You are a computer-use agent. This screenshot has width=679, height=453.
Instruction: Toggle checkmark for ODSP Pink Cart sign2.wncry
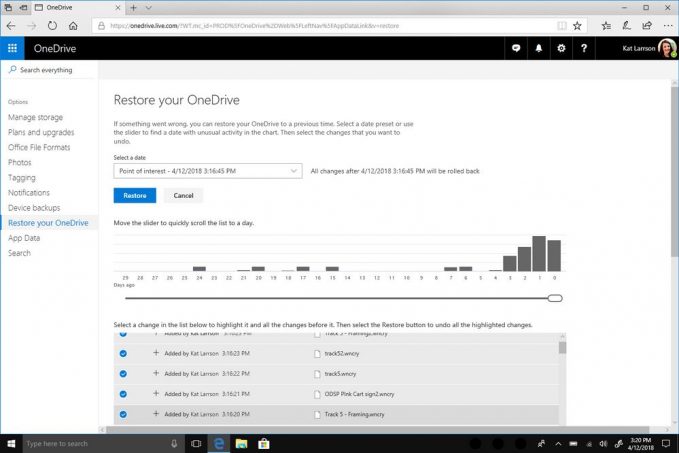coord(123,394)
